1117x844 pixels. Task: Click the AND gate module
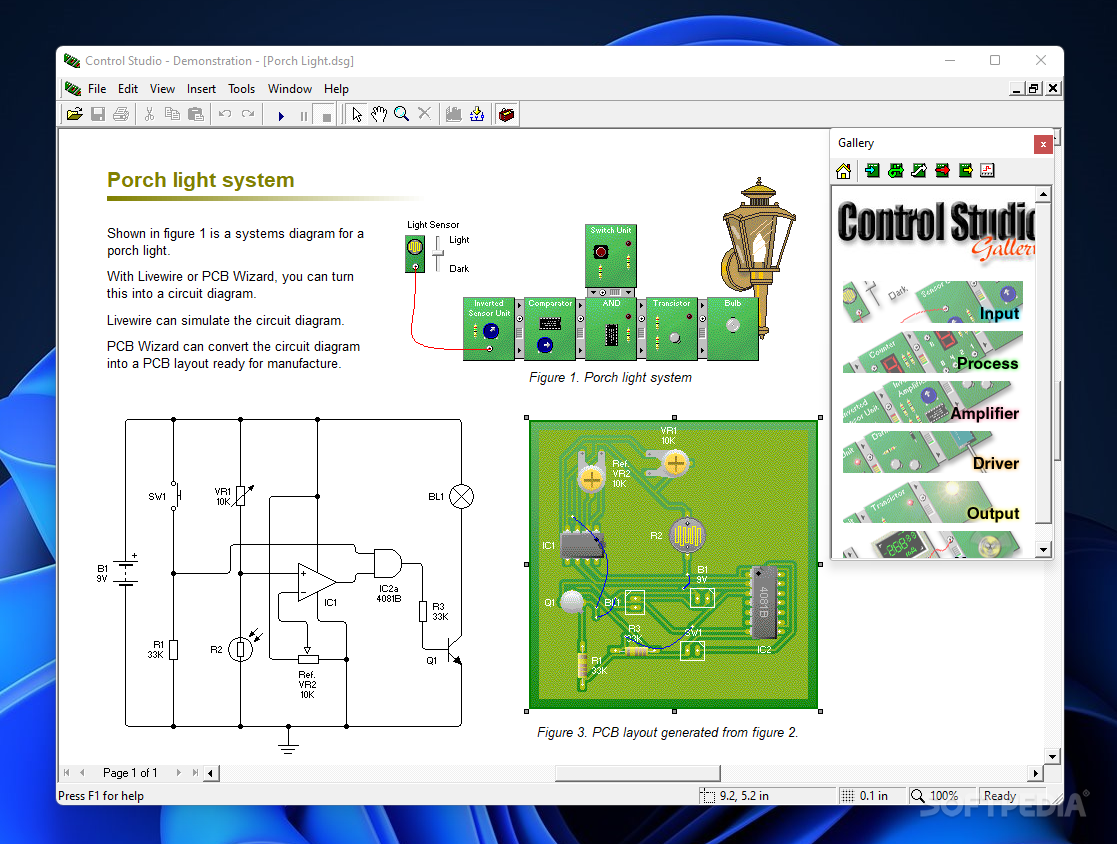click(611, 329)
